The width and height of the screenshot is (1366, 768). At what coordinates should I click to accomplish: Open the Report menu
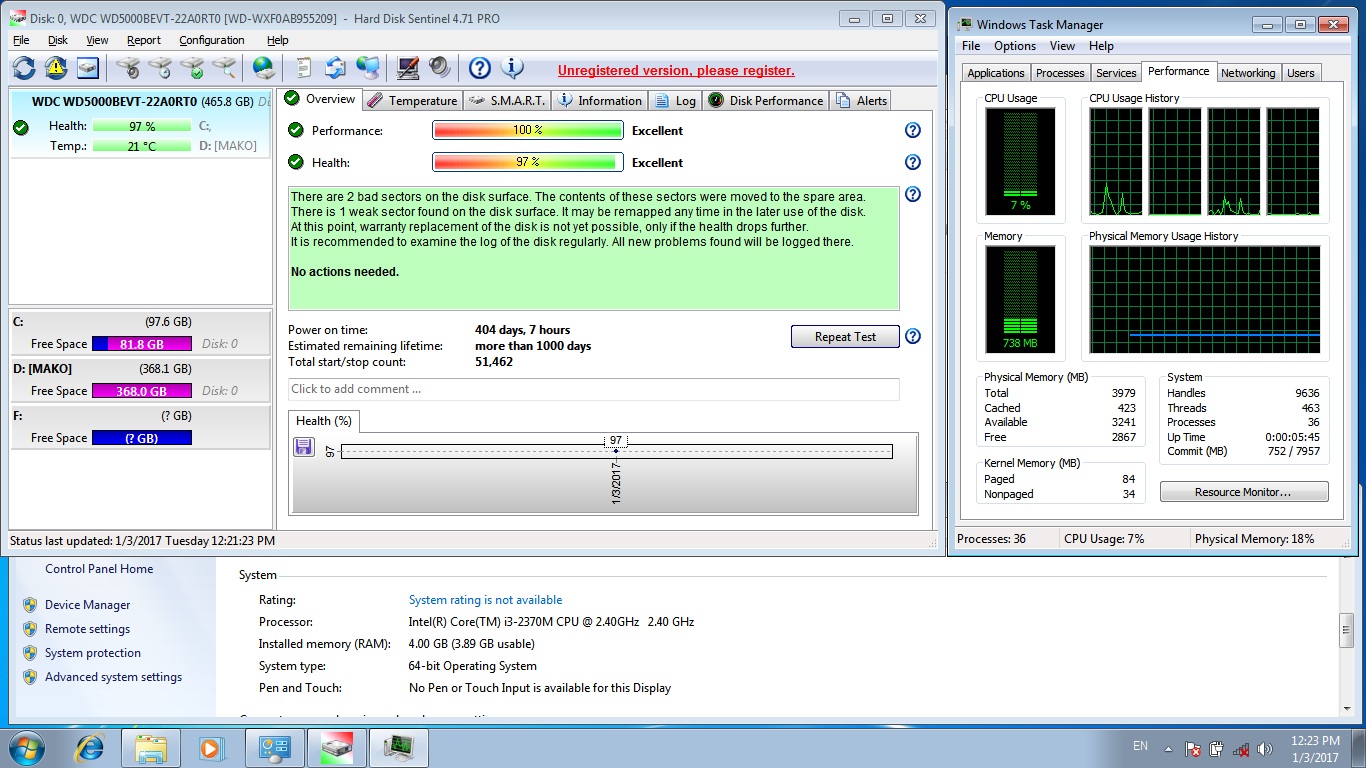[143, 40]
